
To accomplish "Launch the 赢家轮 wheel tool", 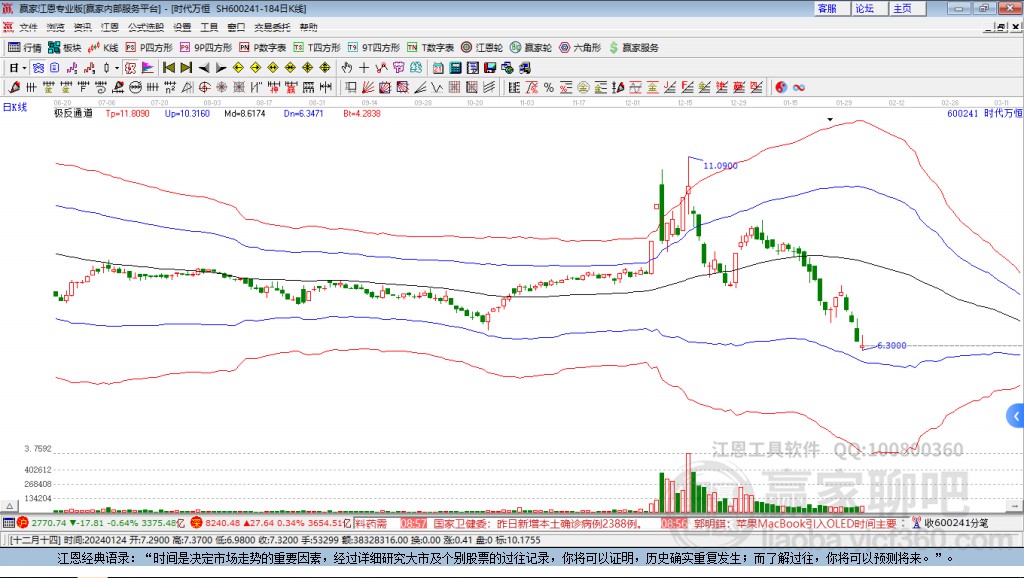I will point(531,48).
